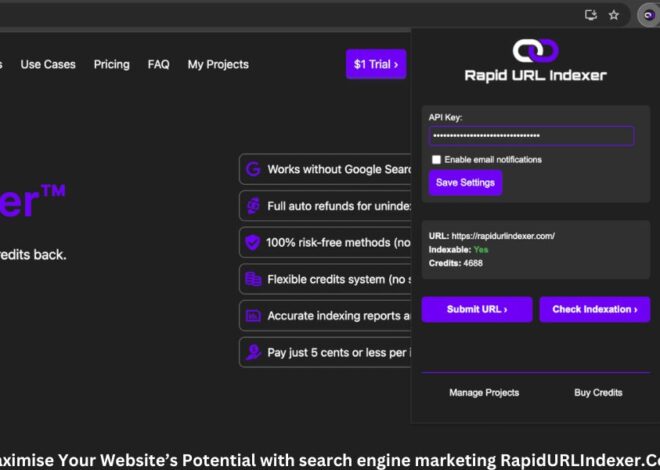Click the shield icon beside 100% risk-free
This screenshot has width=660, height=470.
[x=253, y=242]
